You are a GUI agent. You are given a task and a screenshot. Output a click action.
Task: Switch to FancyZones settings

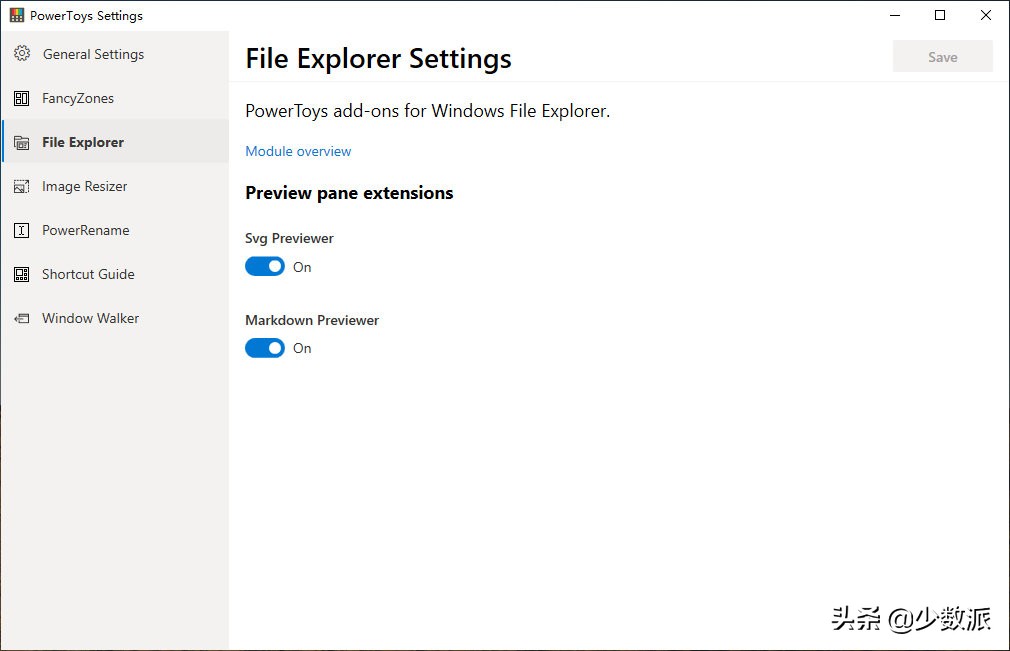coord(116,99)
